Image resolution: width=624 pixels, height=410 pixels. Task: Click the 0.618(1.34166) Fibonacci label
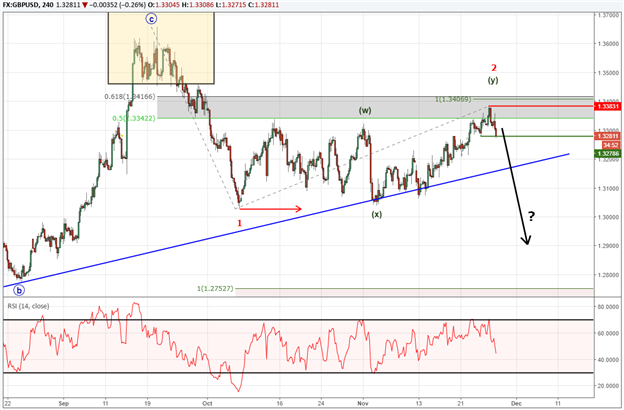point(130,97)
